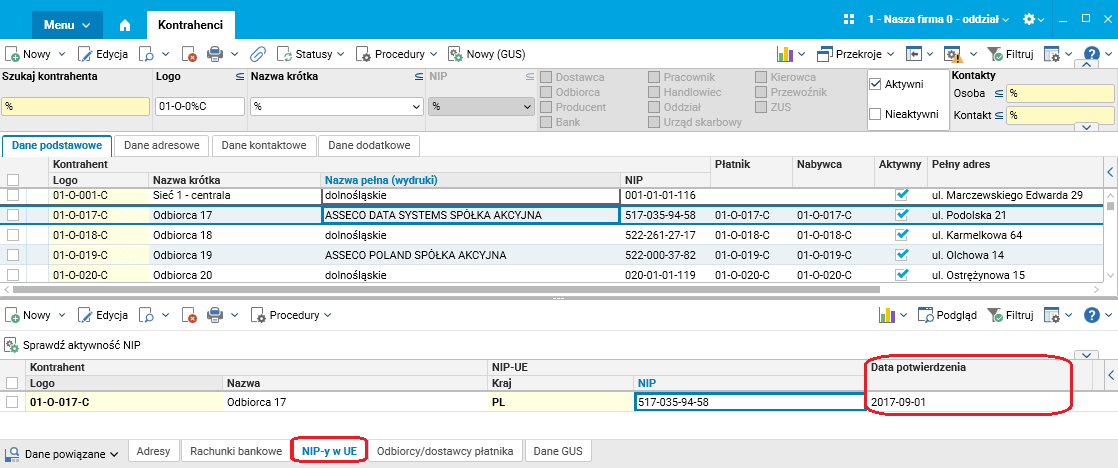Screen dimensions: 1118x468
Task: Click bottom toolbar Filtruj button
Action: coord(1011,315)
